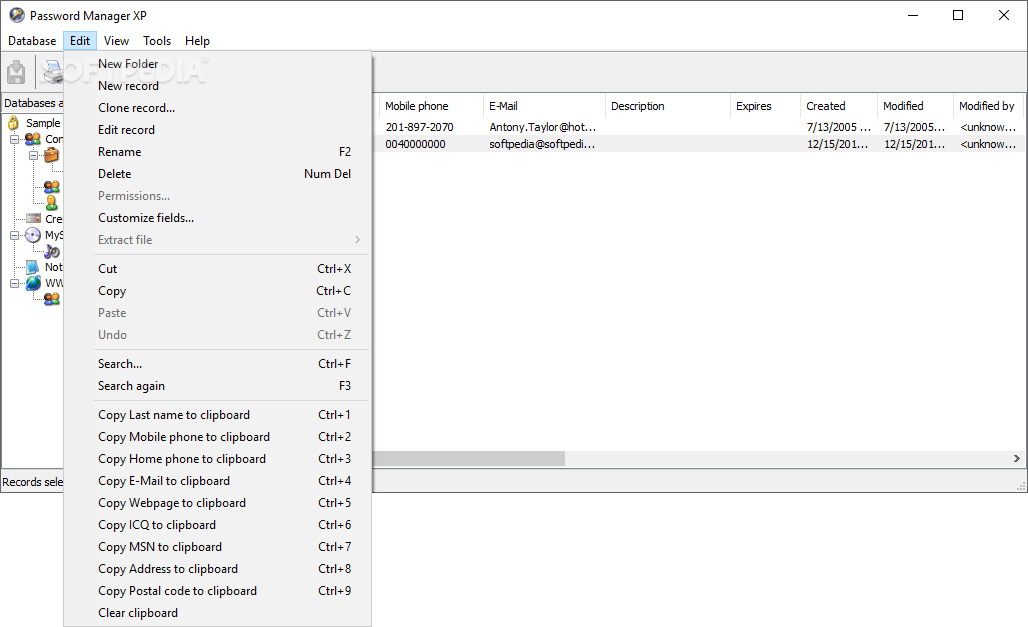
Task: Select the notepad folder icon
Action: 32,267
